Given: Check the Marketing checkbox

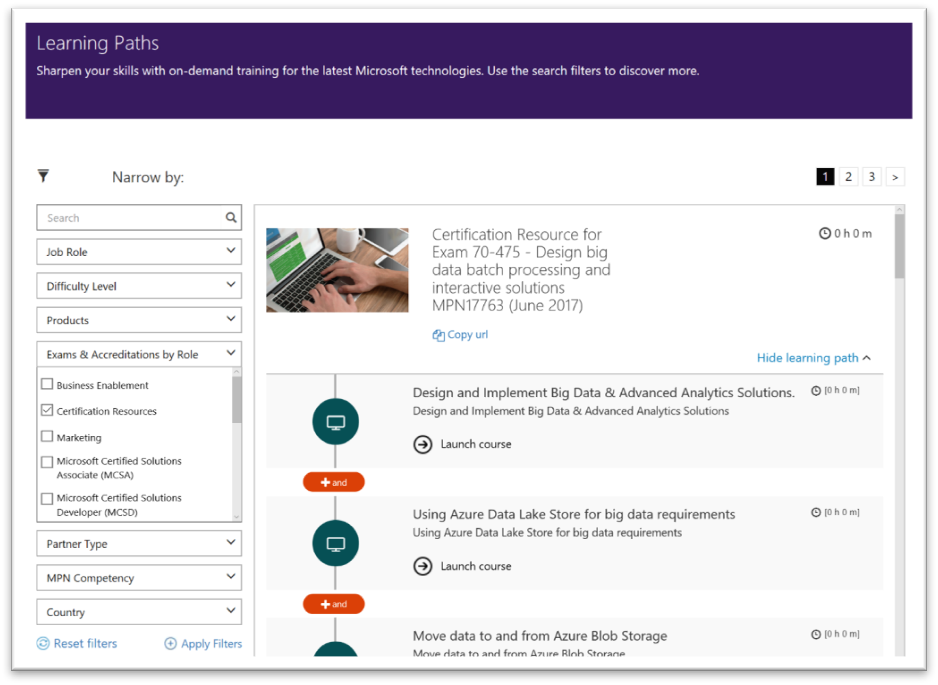Looking at the screenshot, I should [x=47, y=437].
